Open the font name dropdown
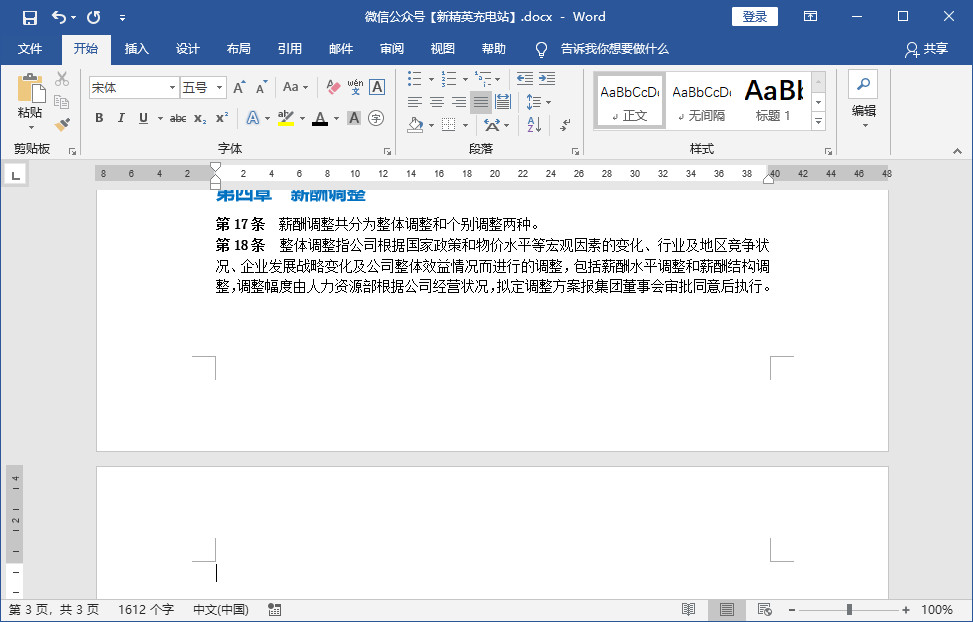This screenshot has width=973, height=622. click(172, 87)
